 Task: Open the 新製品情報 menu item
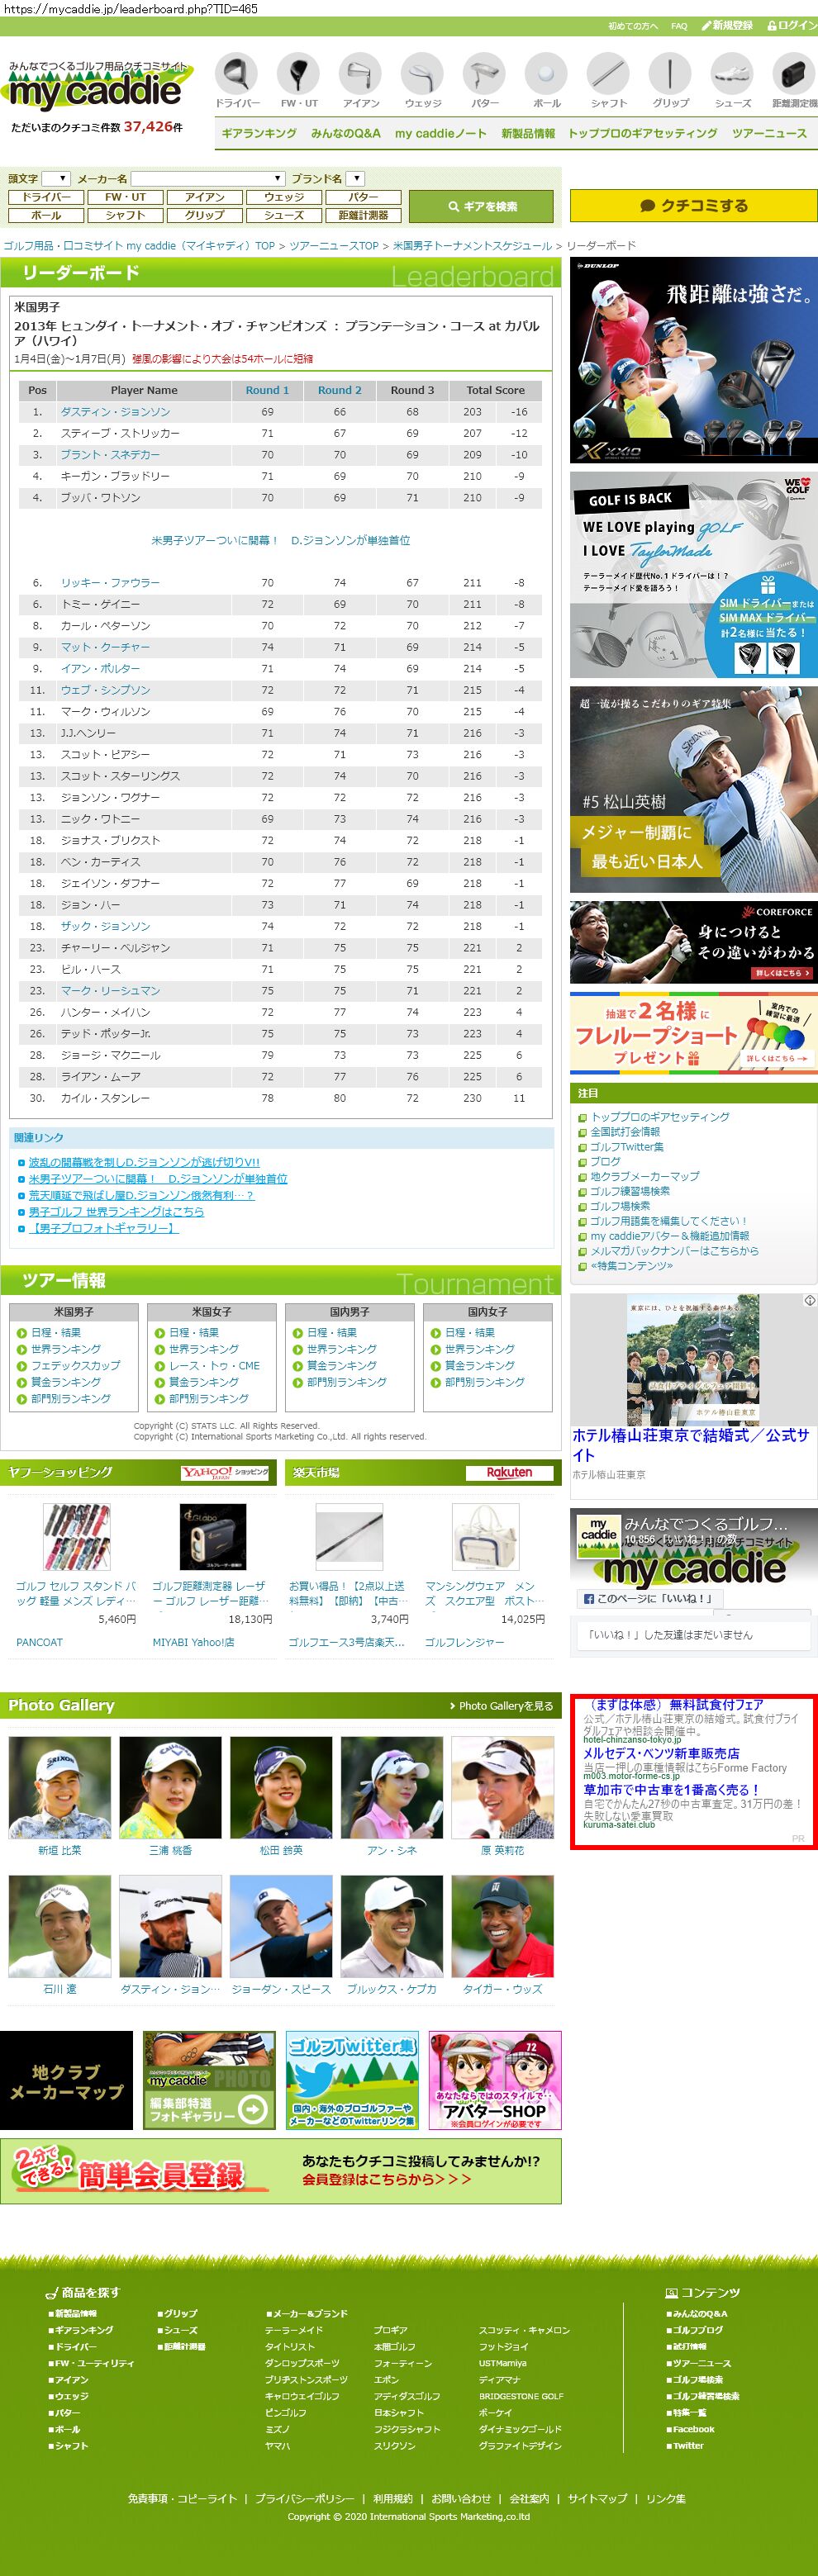point(528,133)
